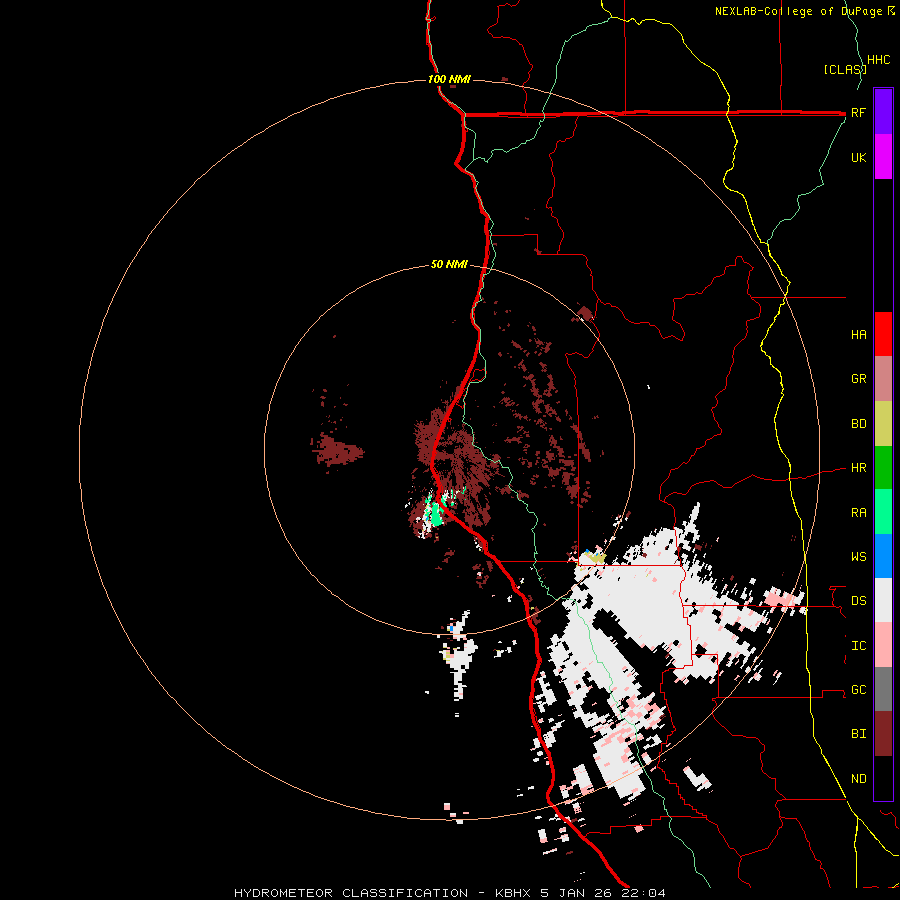
Task: Click the GC legend label
Action: [858, 689]
